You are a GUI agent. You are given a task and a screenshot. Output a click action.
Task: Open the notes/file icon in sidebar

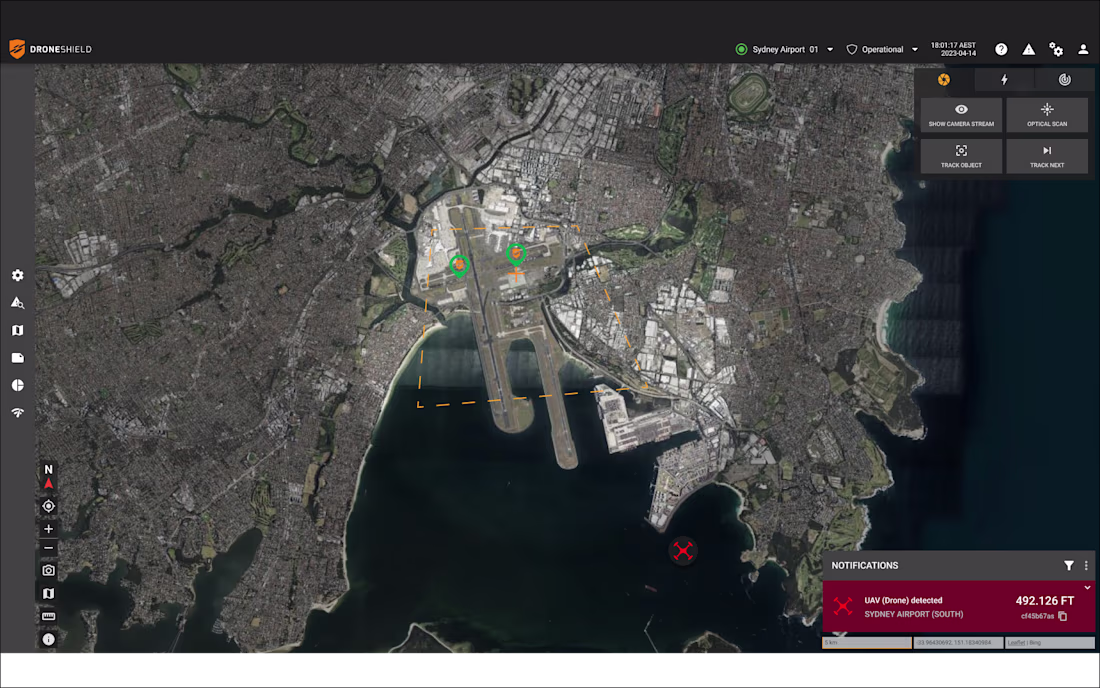[x=18, y=358]
